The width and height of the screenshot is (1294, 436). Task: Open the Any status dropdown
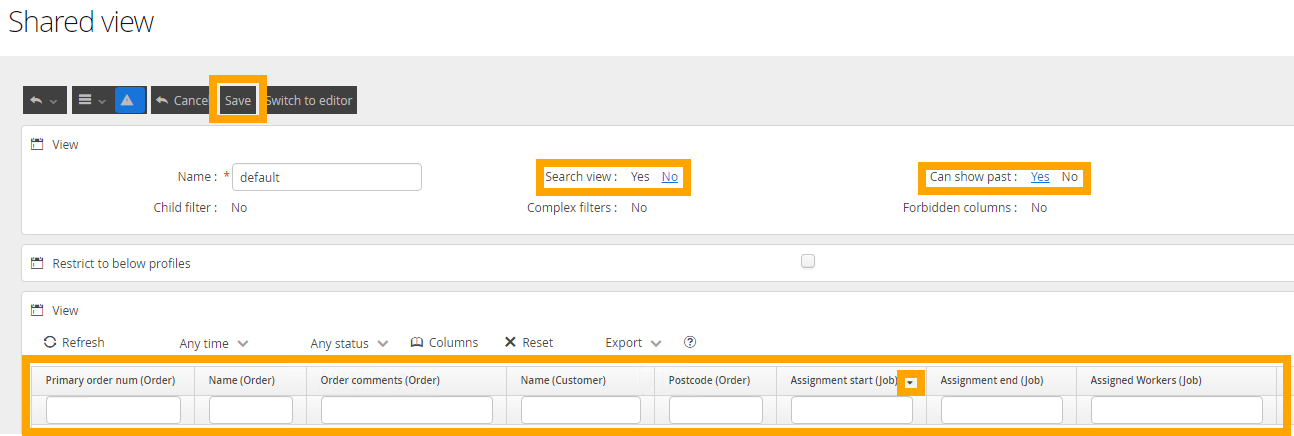coord(349,343)
